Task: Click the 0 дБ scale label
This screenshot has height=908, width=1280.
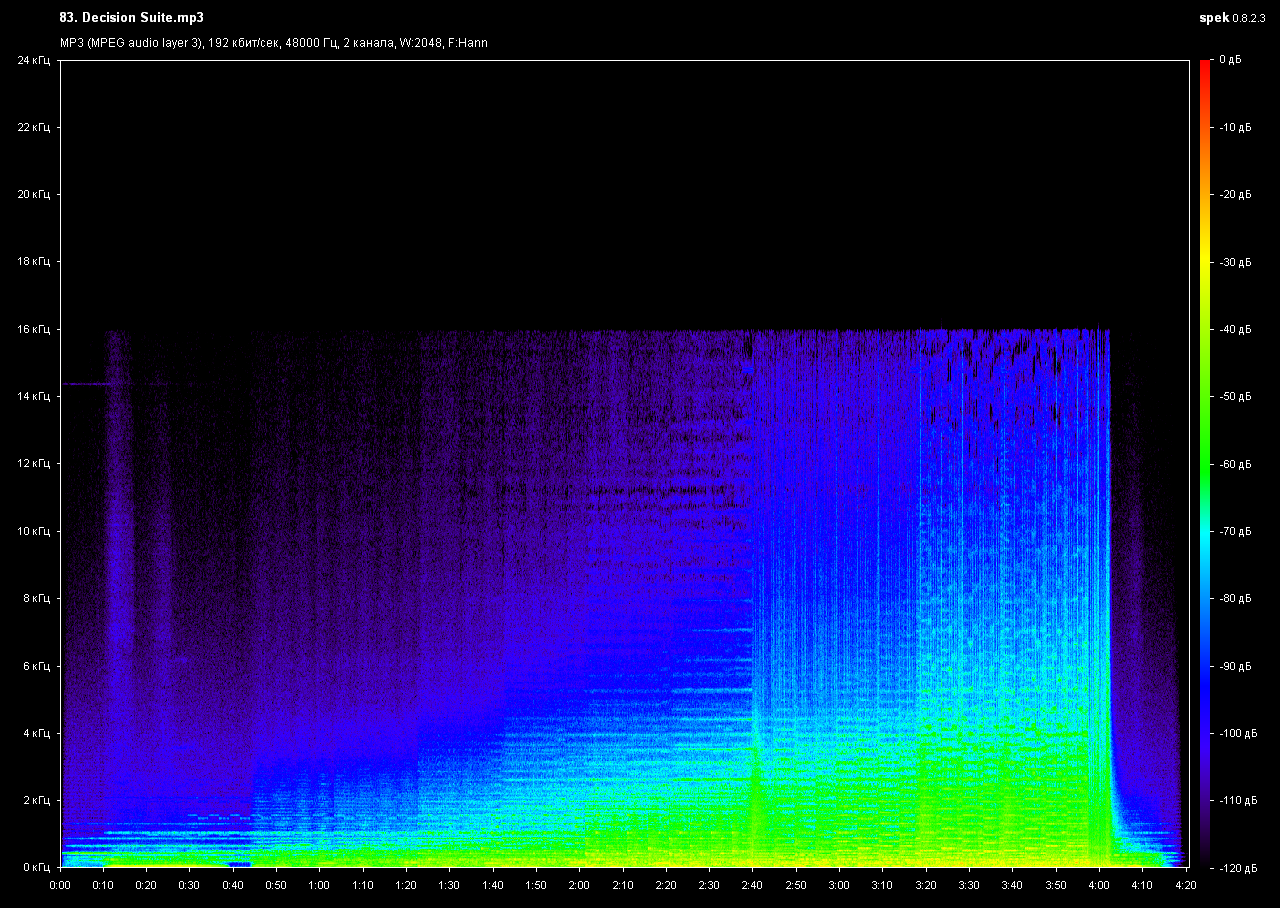Action: [1230, 61]
